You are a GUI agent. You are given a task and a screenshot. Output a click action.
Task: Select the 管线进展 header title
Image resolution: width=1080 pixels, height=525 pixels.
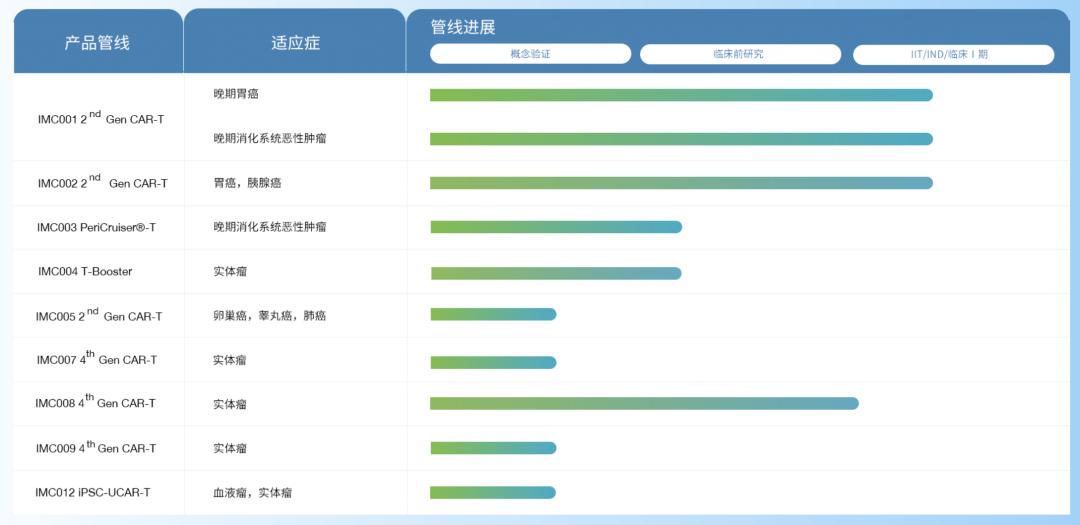(x=463, y=28)
